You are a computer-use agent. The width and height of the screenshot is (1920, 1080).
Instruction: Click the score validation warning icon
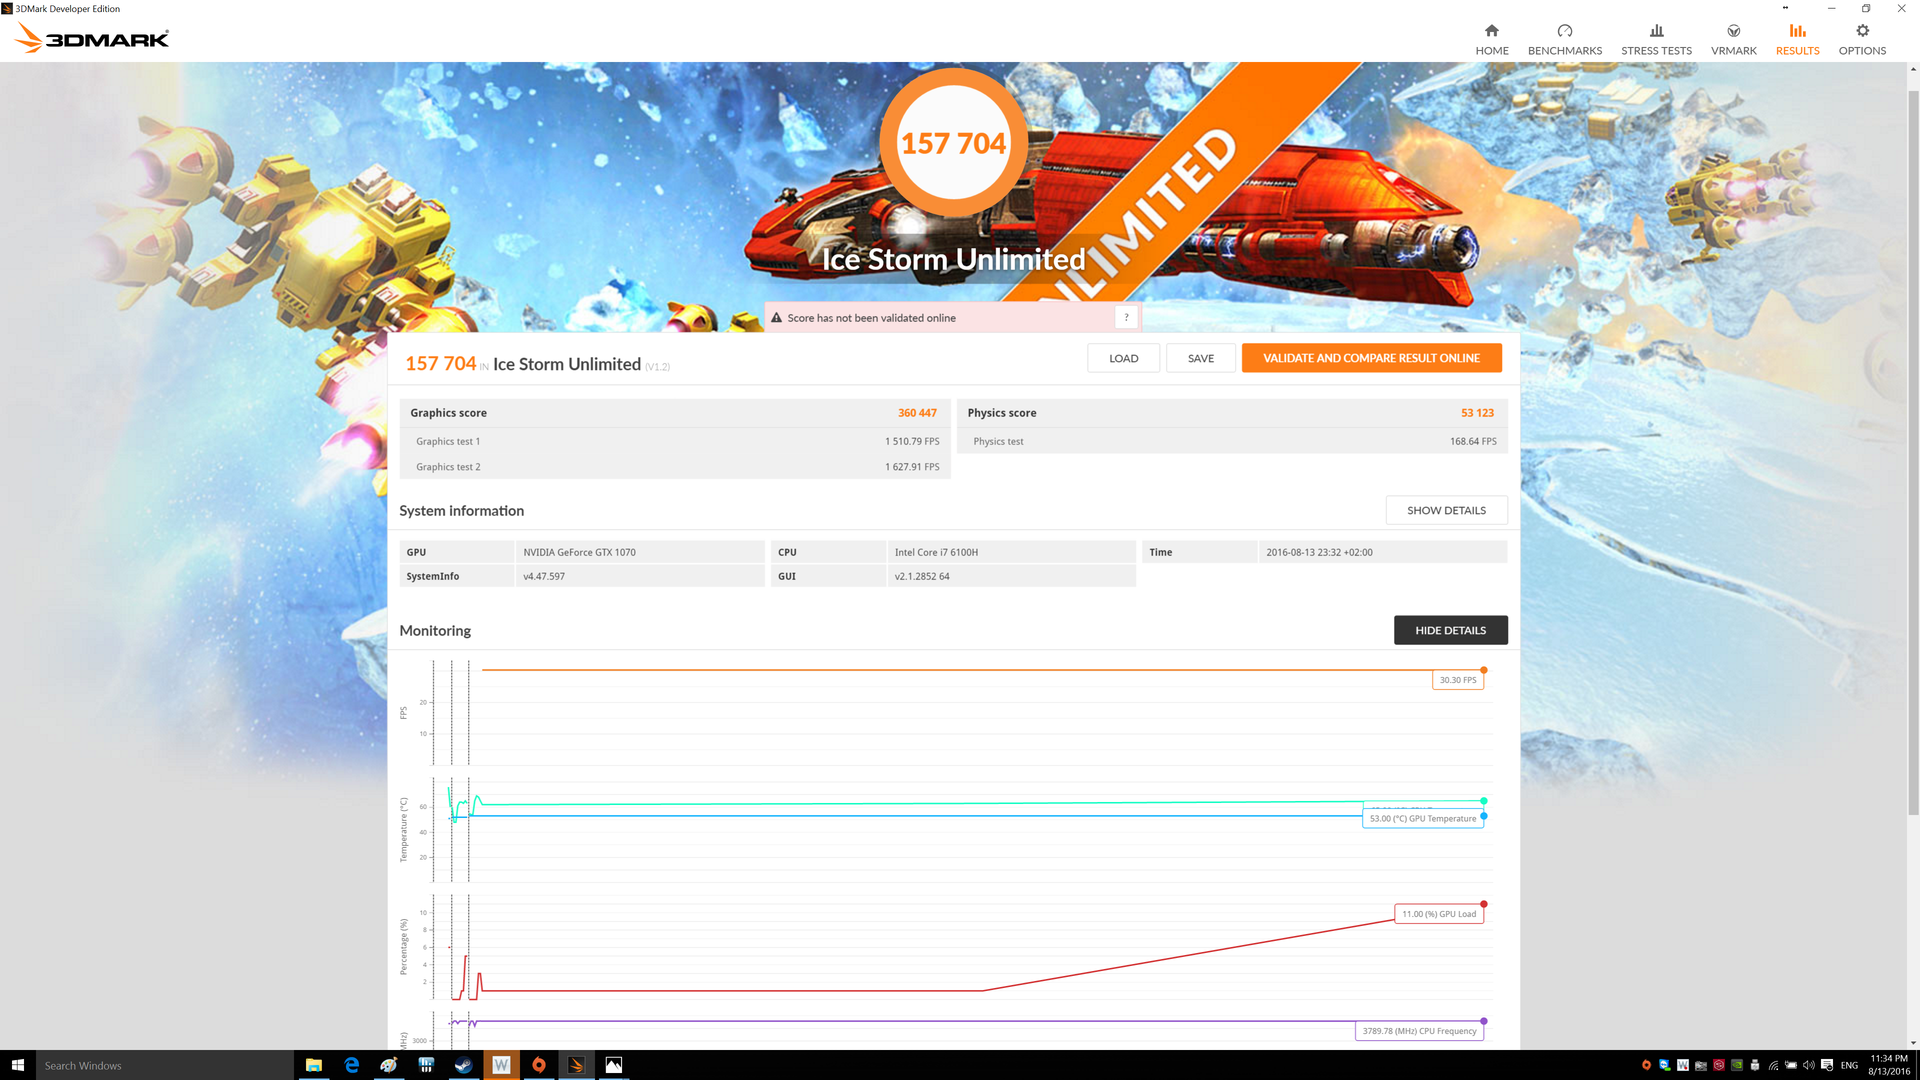776,318
